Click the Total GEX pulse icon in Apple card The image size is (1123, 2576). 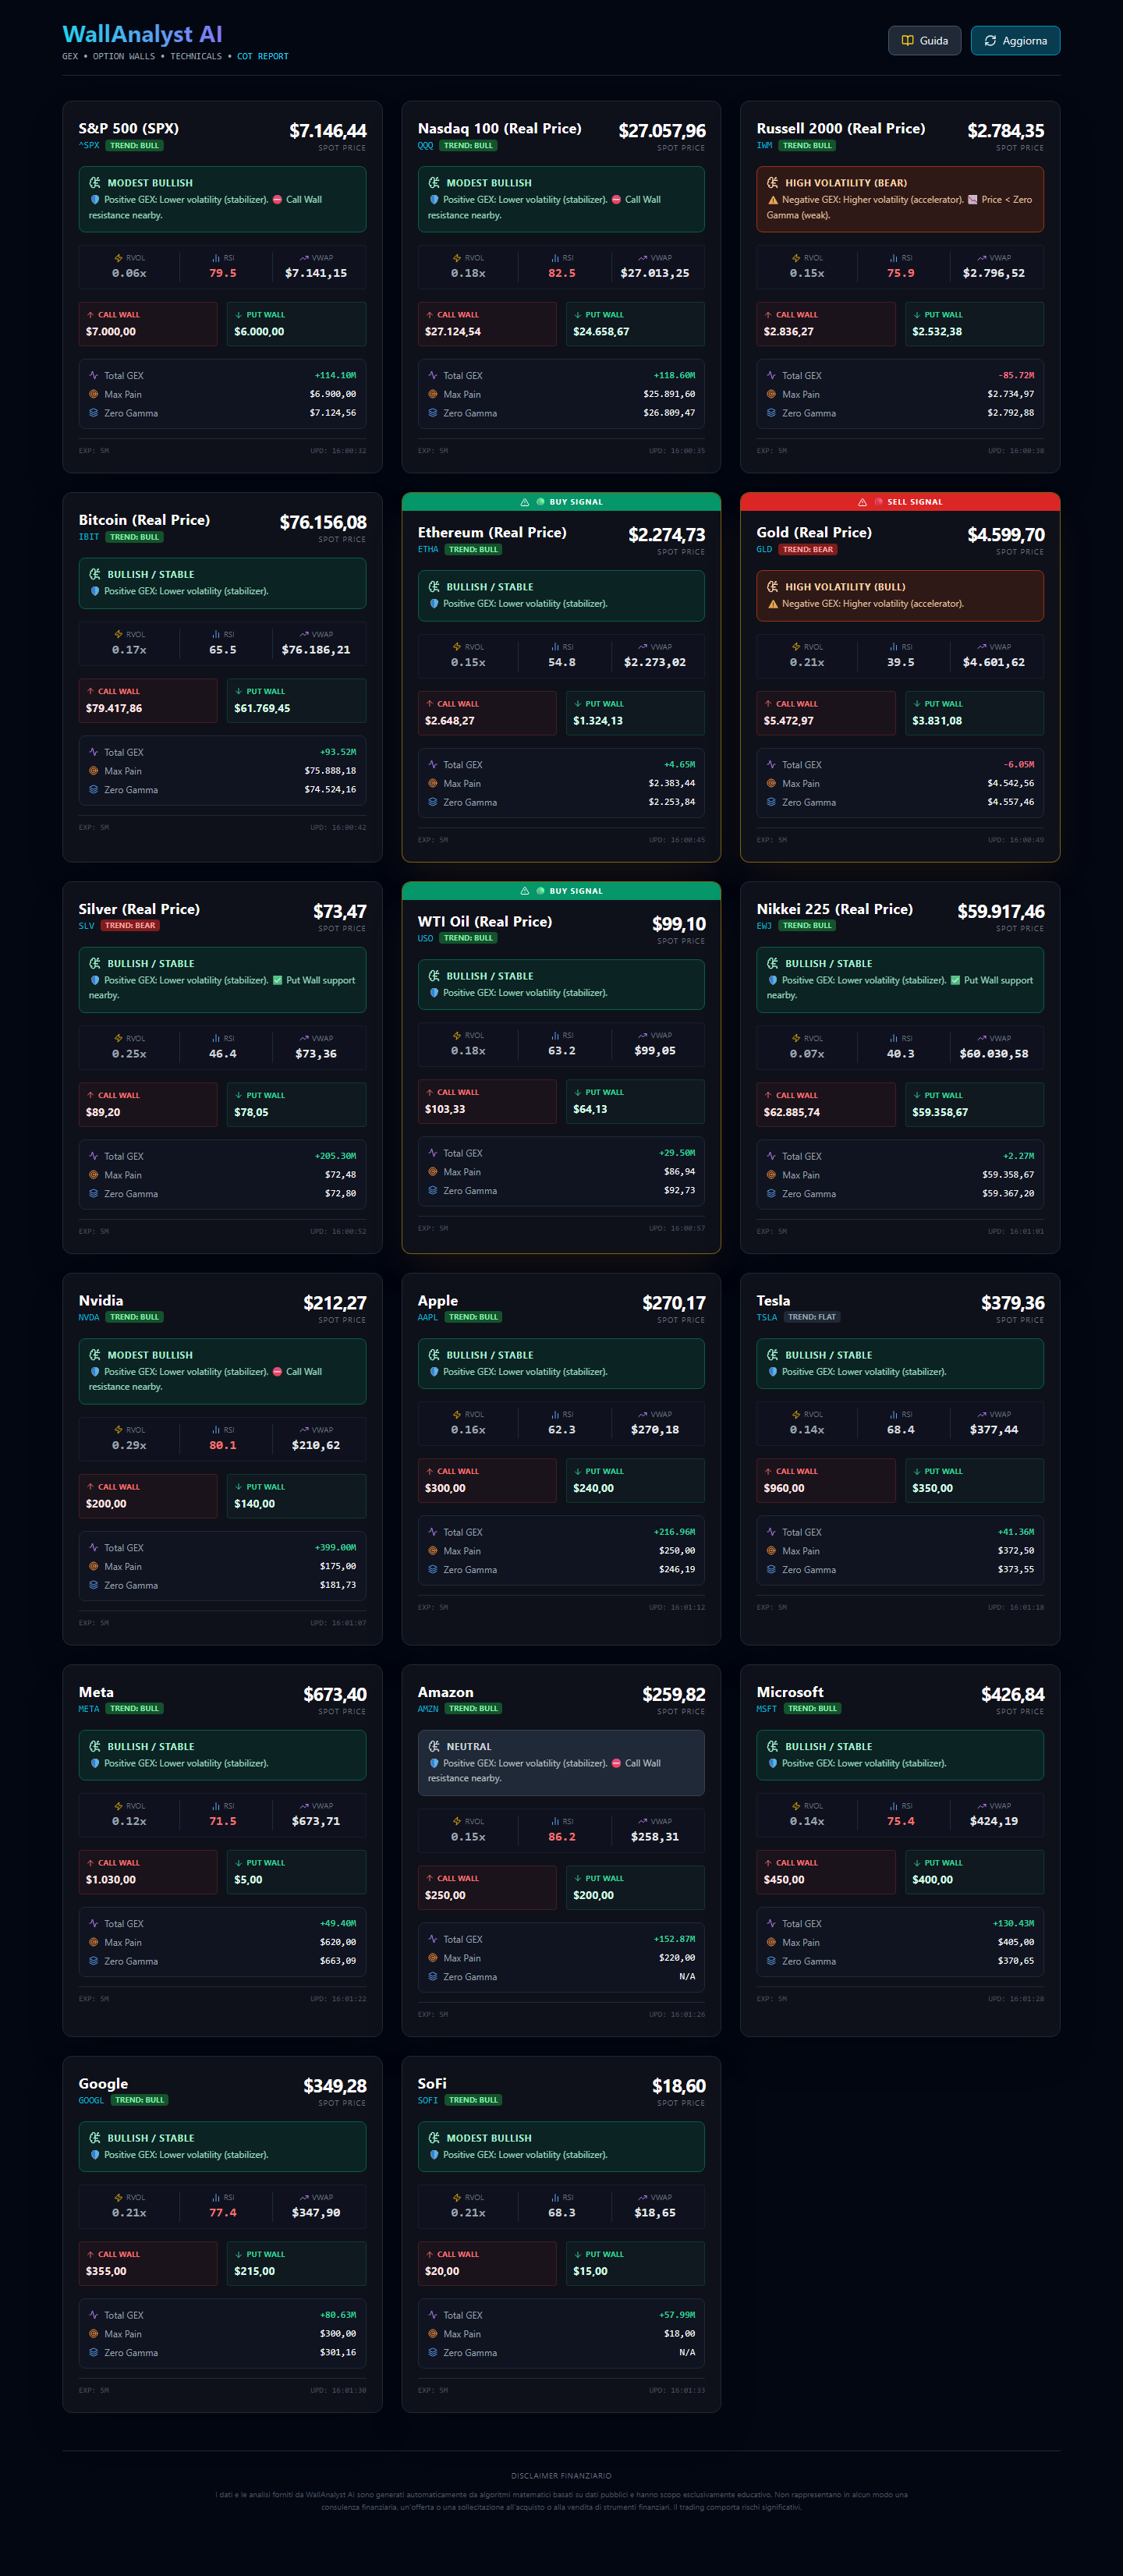pyautogui.click(x=433, y=1532)
